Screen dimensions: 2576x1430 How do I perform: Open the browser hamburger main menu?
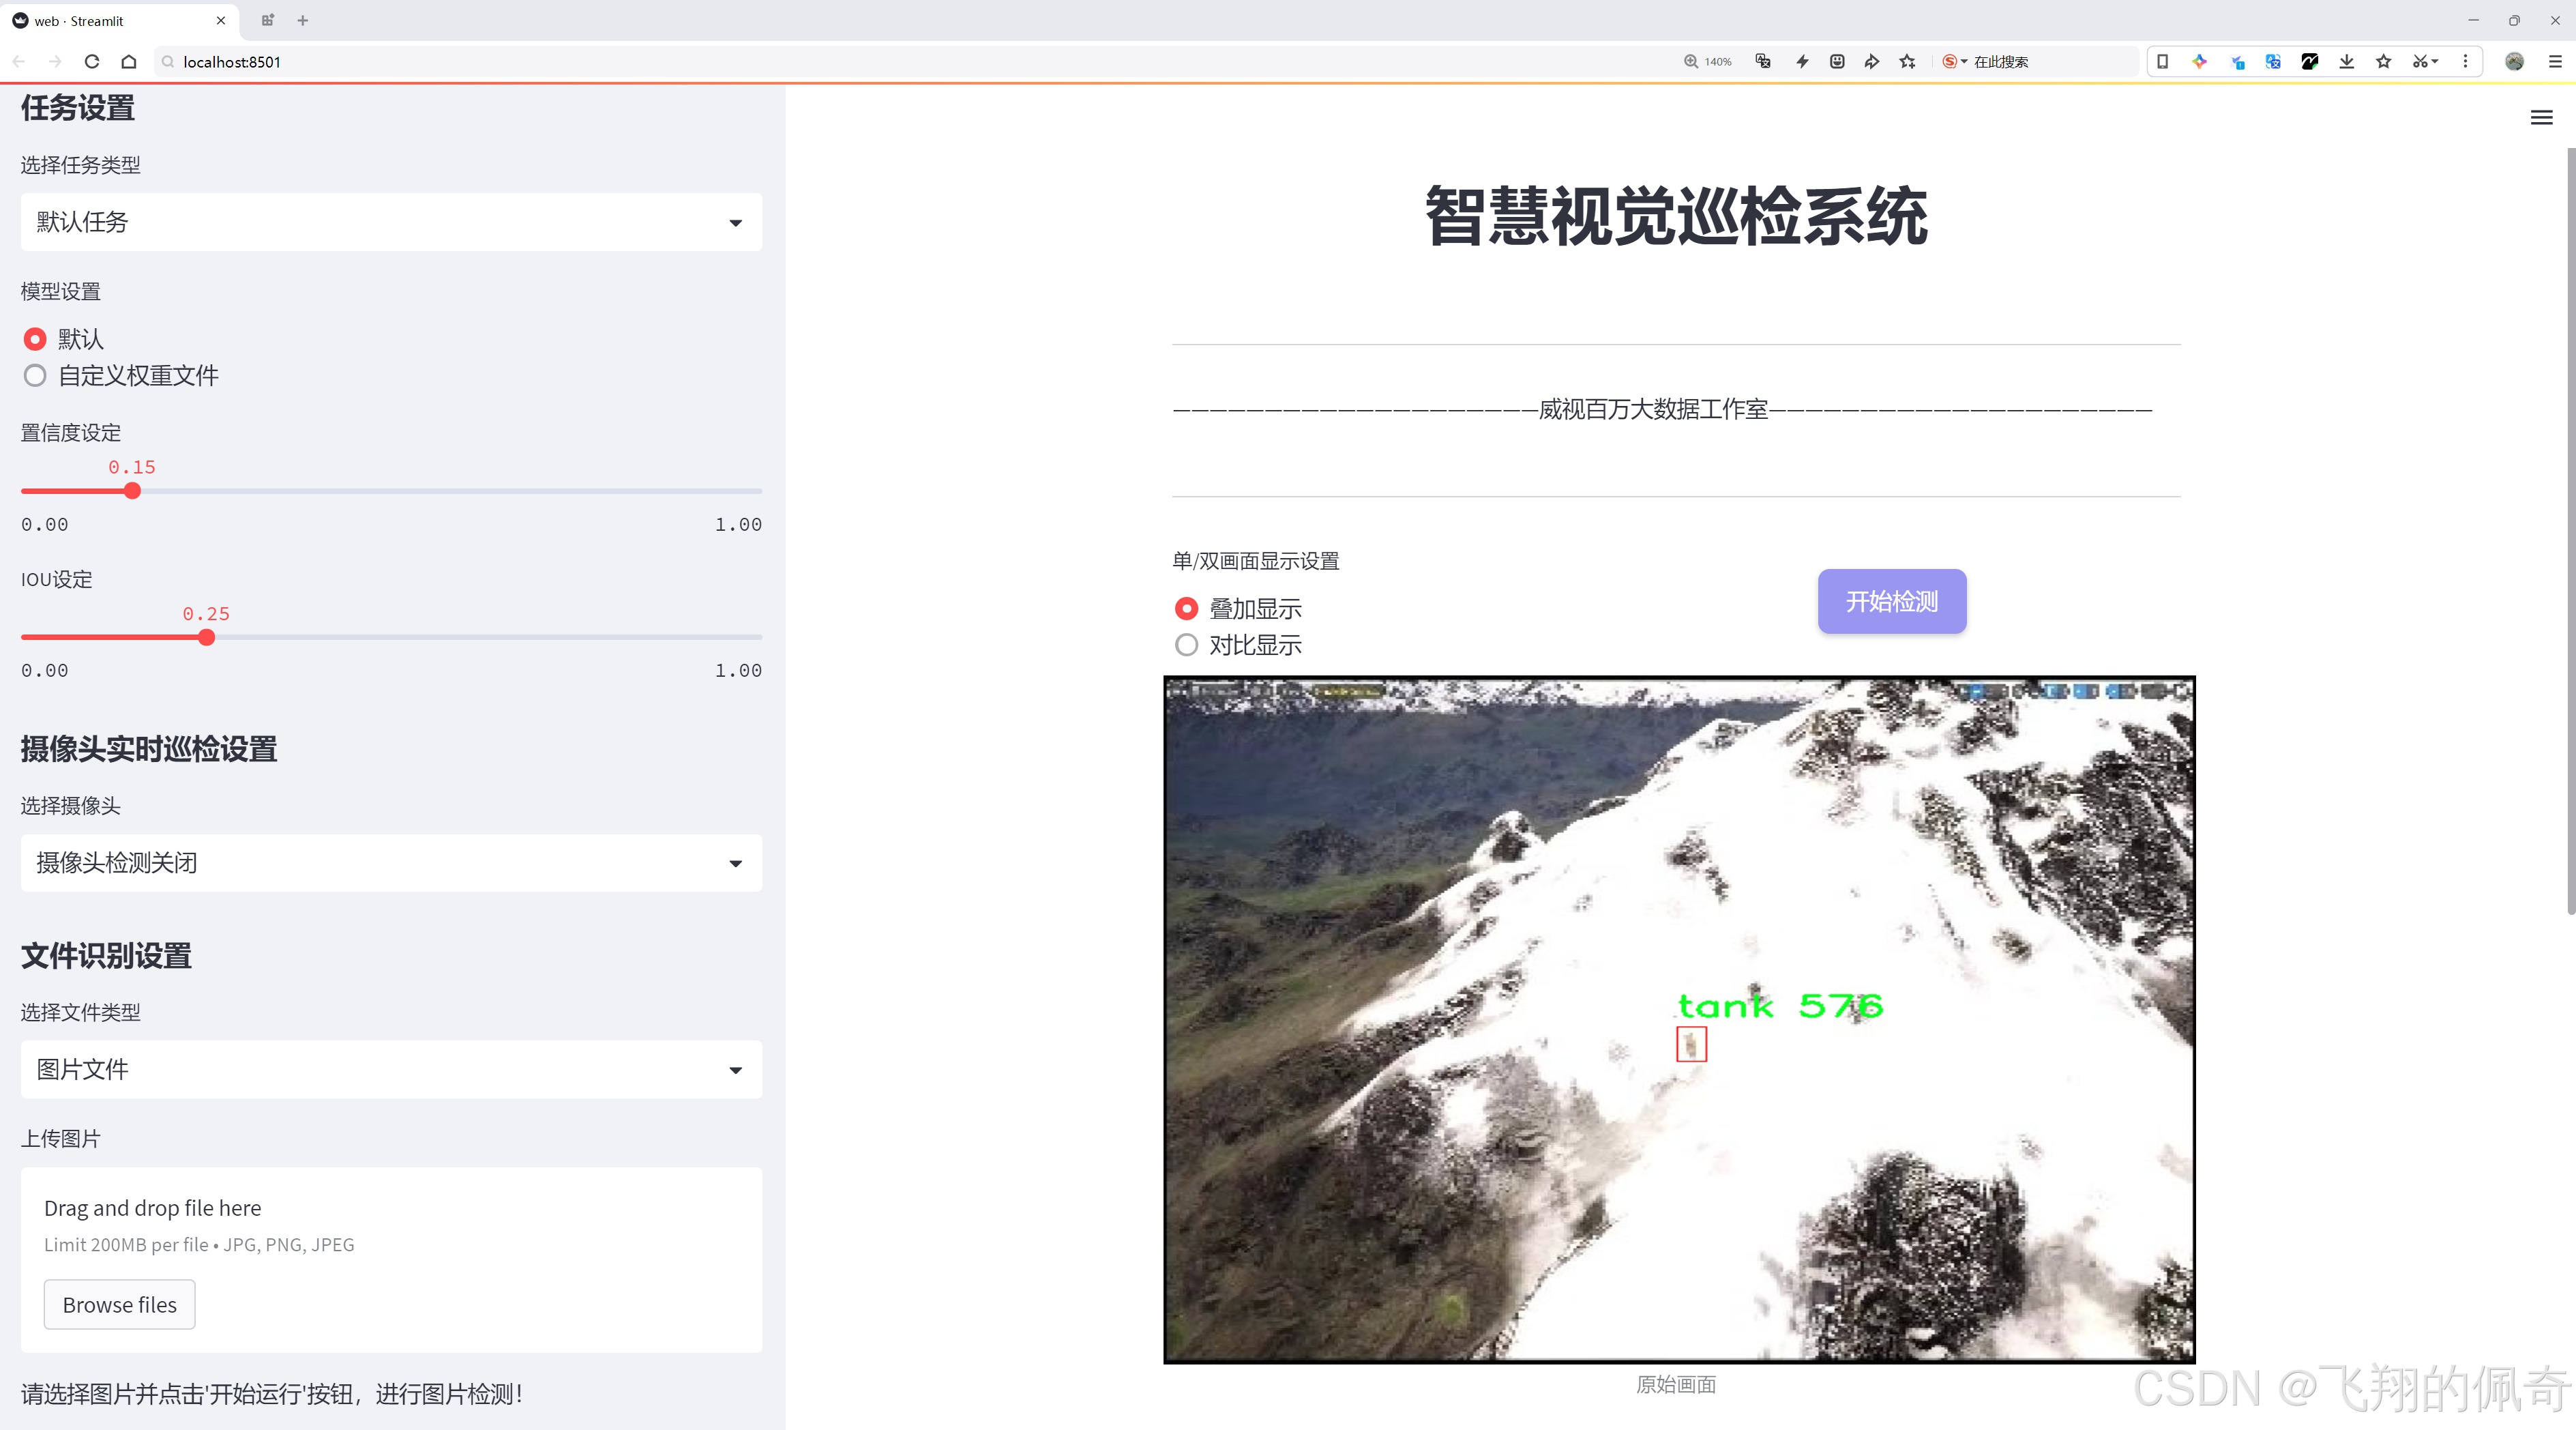[2555, 62]
